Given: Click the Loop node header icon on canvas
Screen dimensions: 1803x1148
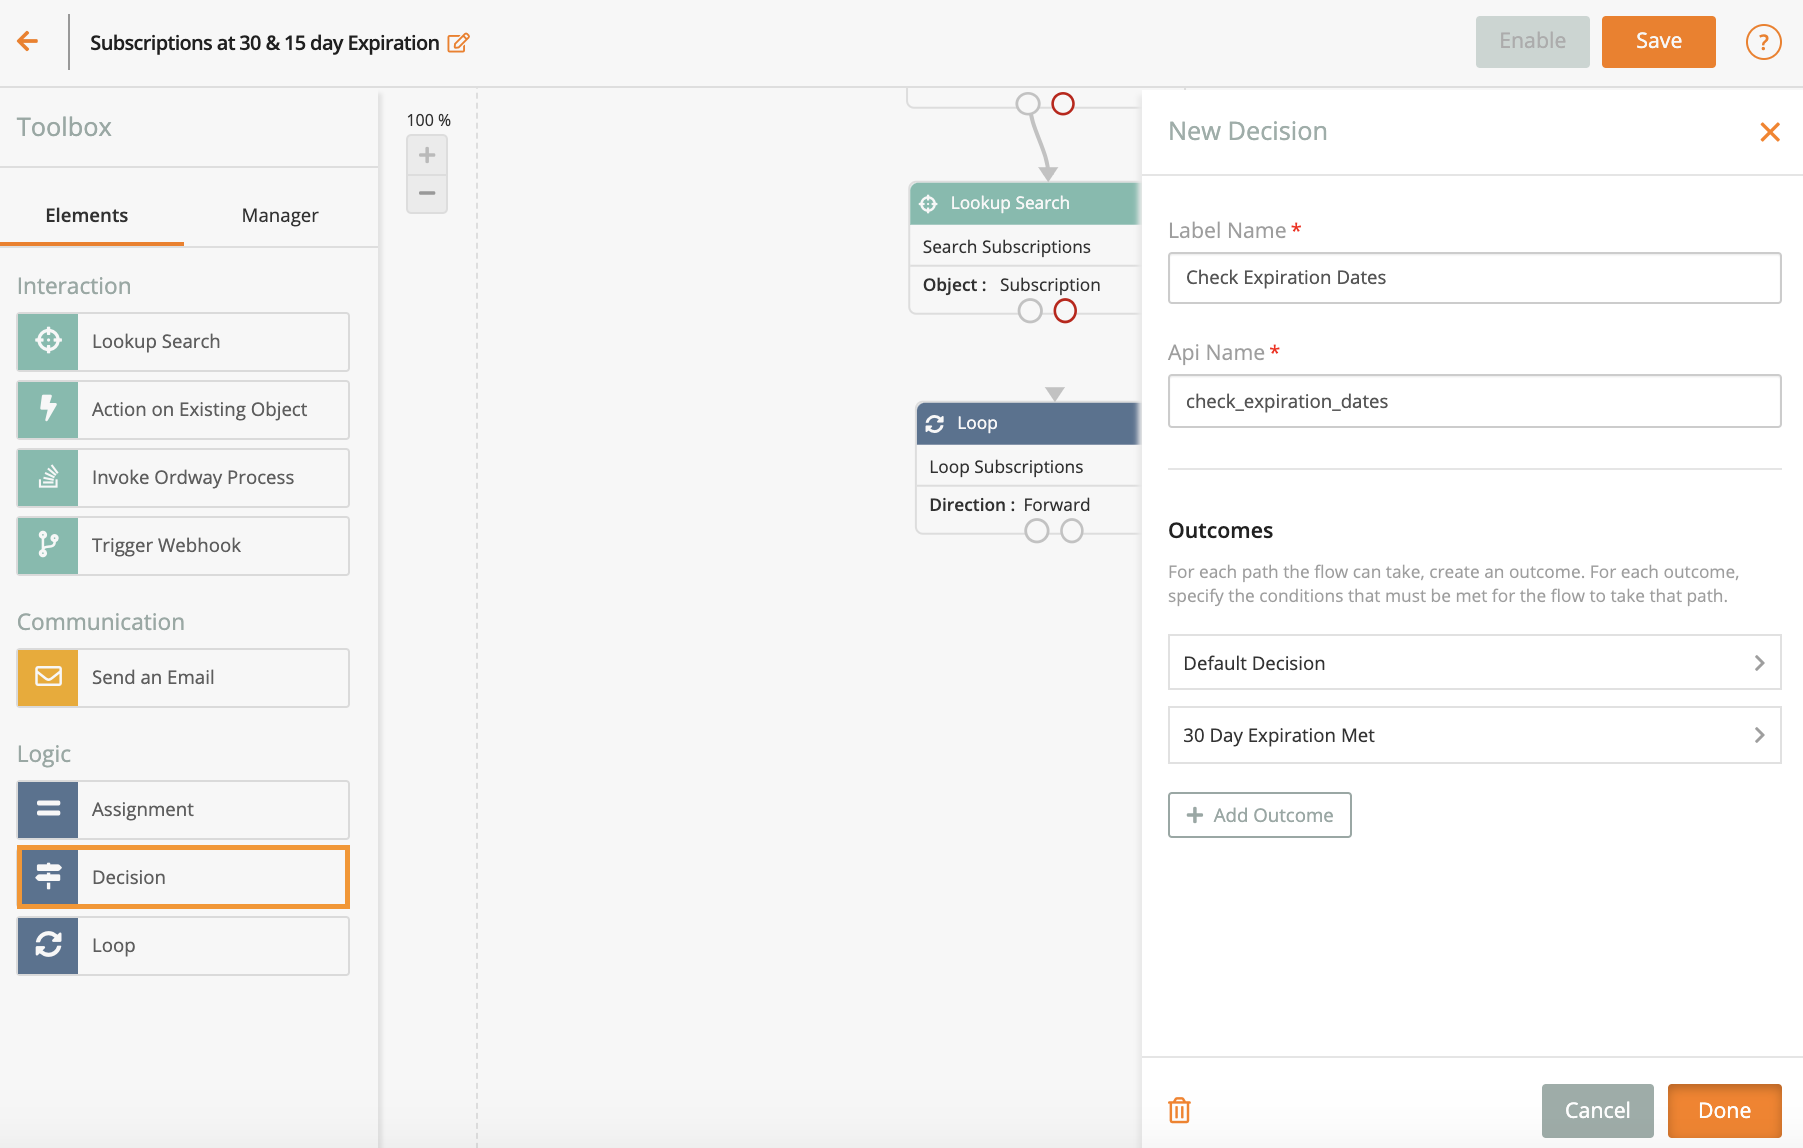Looking at the screenshot, I should [935, 423].
